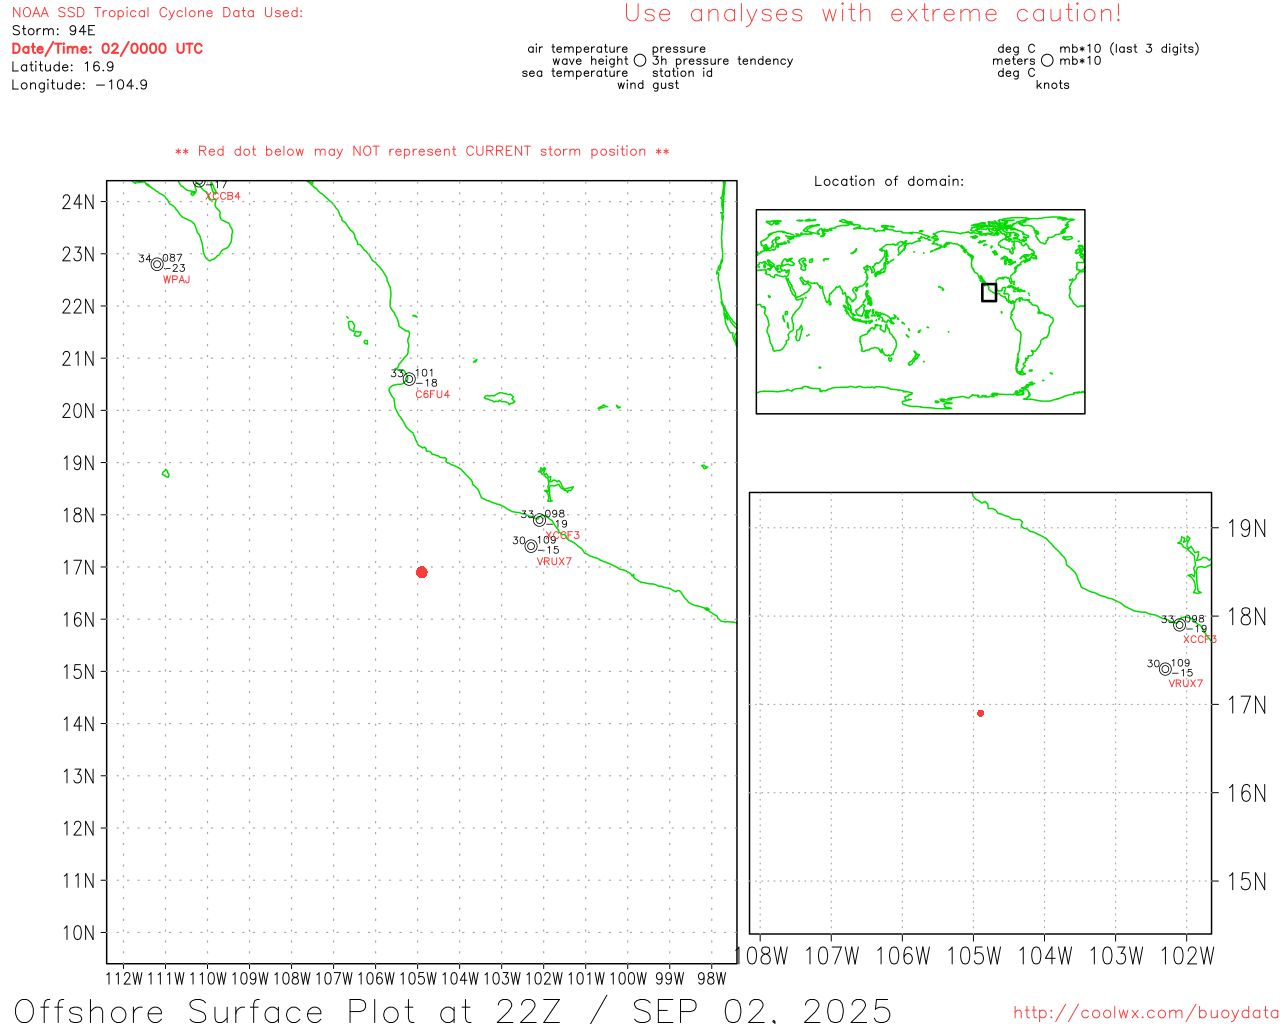
Task: Click the red dot disclaimer note
Action: (422, 152)
